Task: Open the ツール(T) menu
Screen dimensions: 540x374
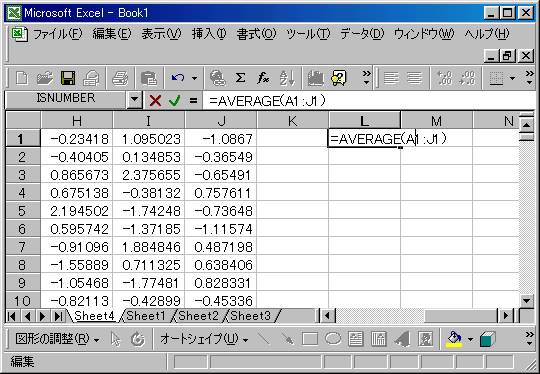Action: point(308,34)
